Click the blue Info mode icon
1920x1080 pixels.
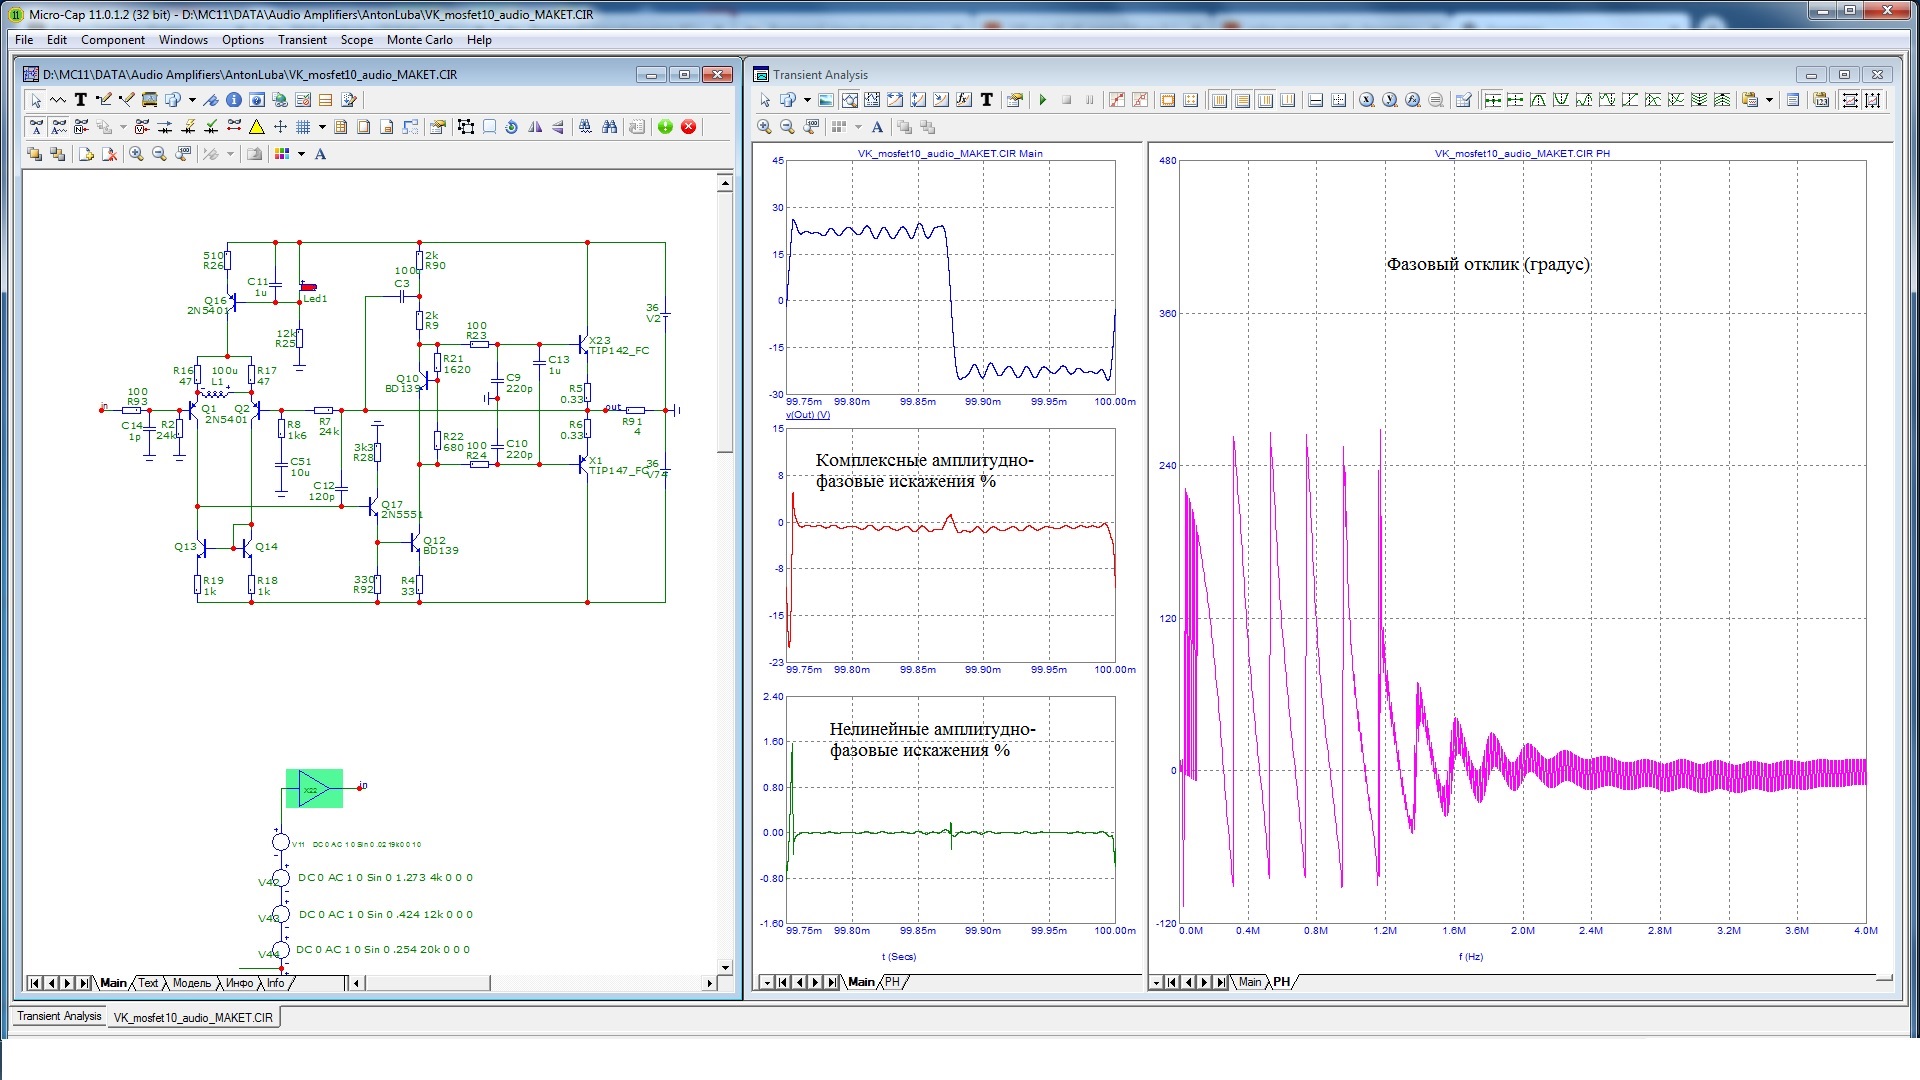(234, 100)
